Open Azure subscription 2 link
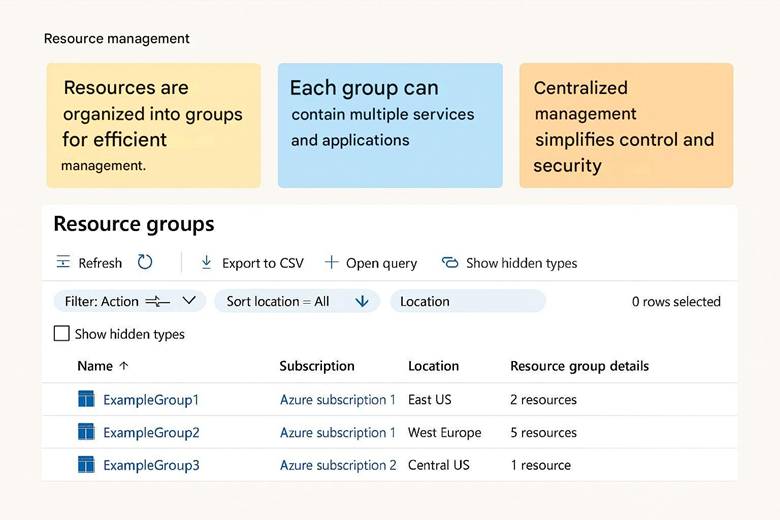Image resolution: width=780 pixels, height=520 pixels. 337,465
